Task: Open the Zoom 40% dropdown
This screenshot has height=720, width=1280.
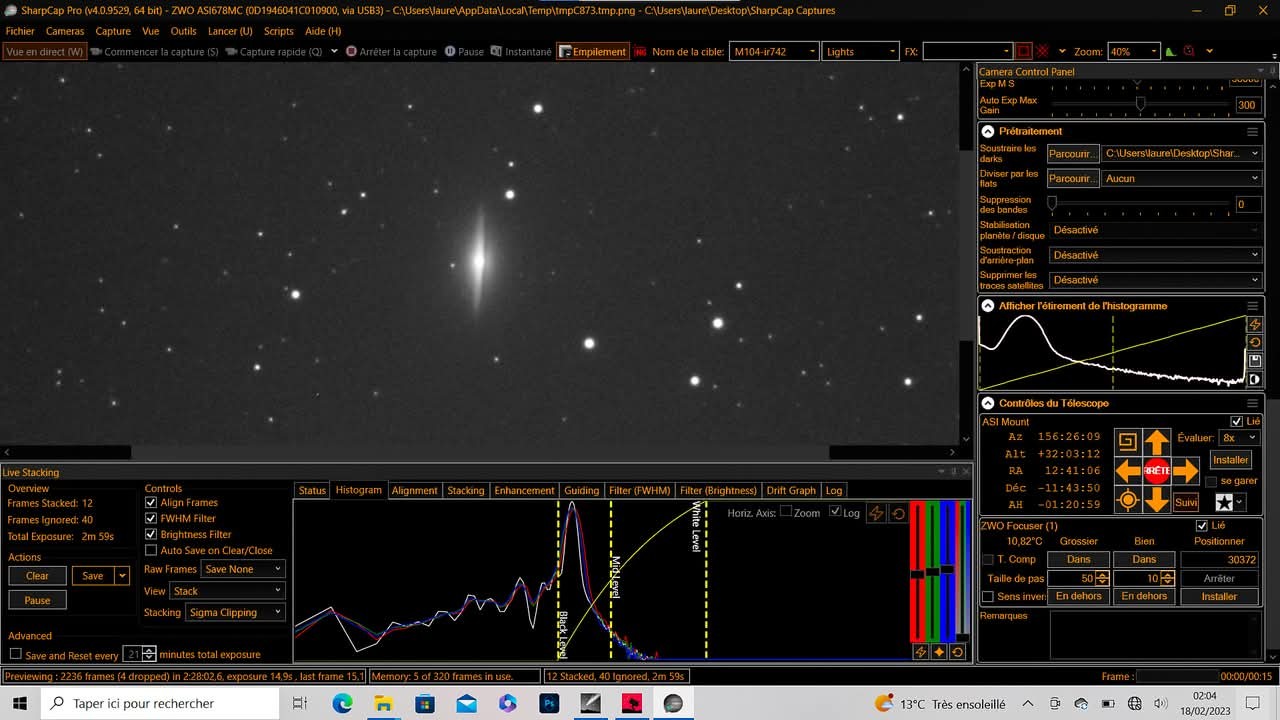Action: tap(1133, 51)
